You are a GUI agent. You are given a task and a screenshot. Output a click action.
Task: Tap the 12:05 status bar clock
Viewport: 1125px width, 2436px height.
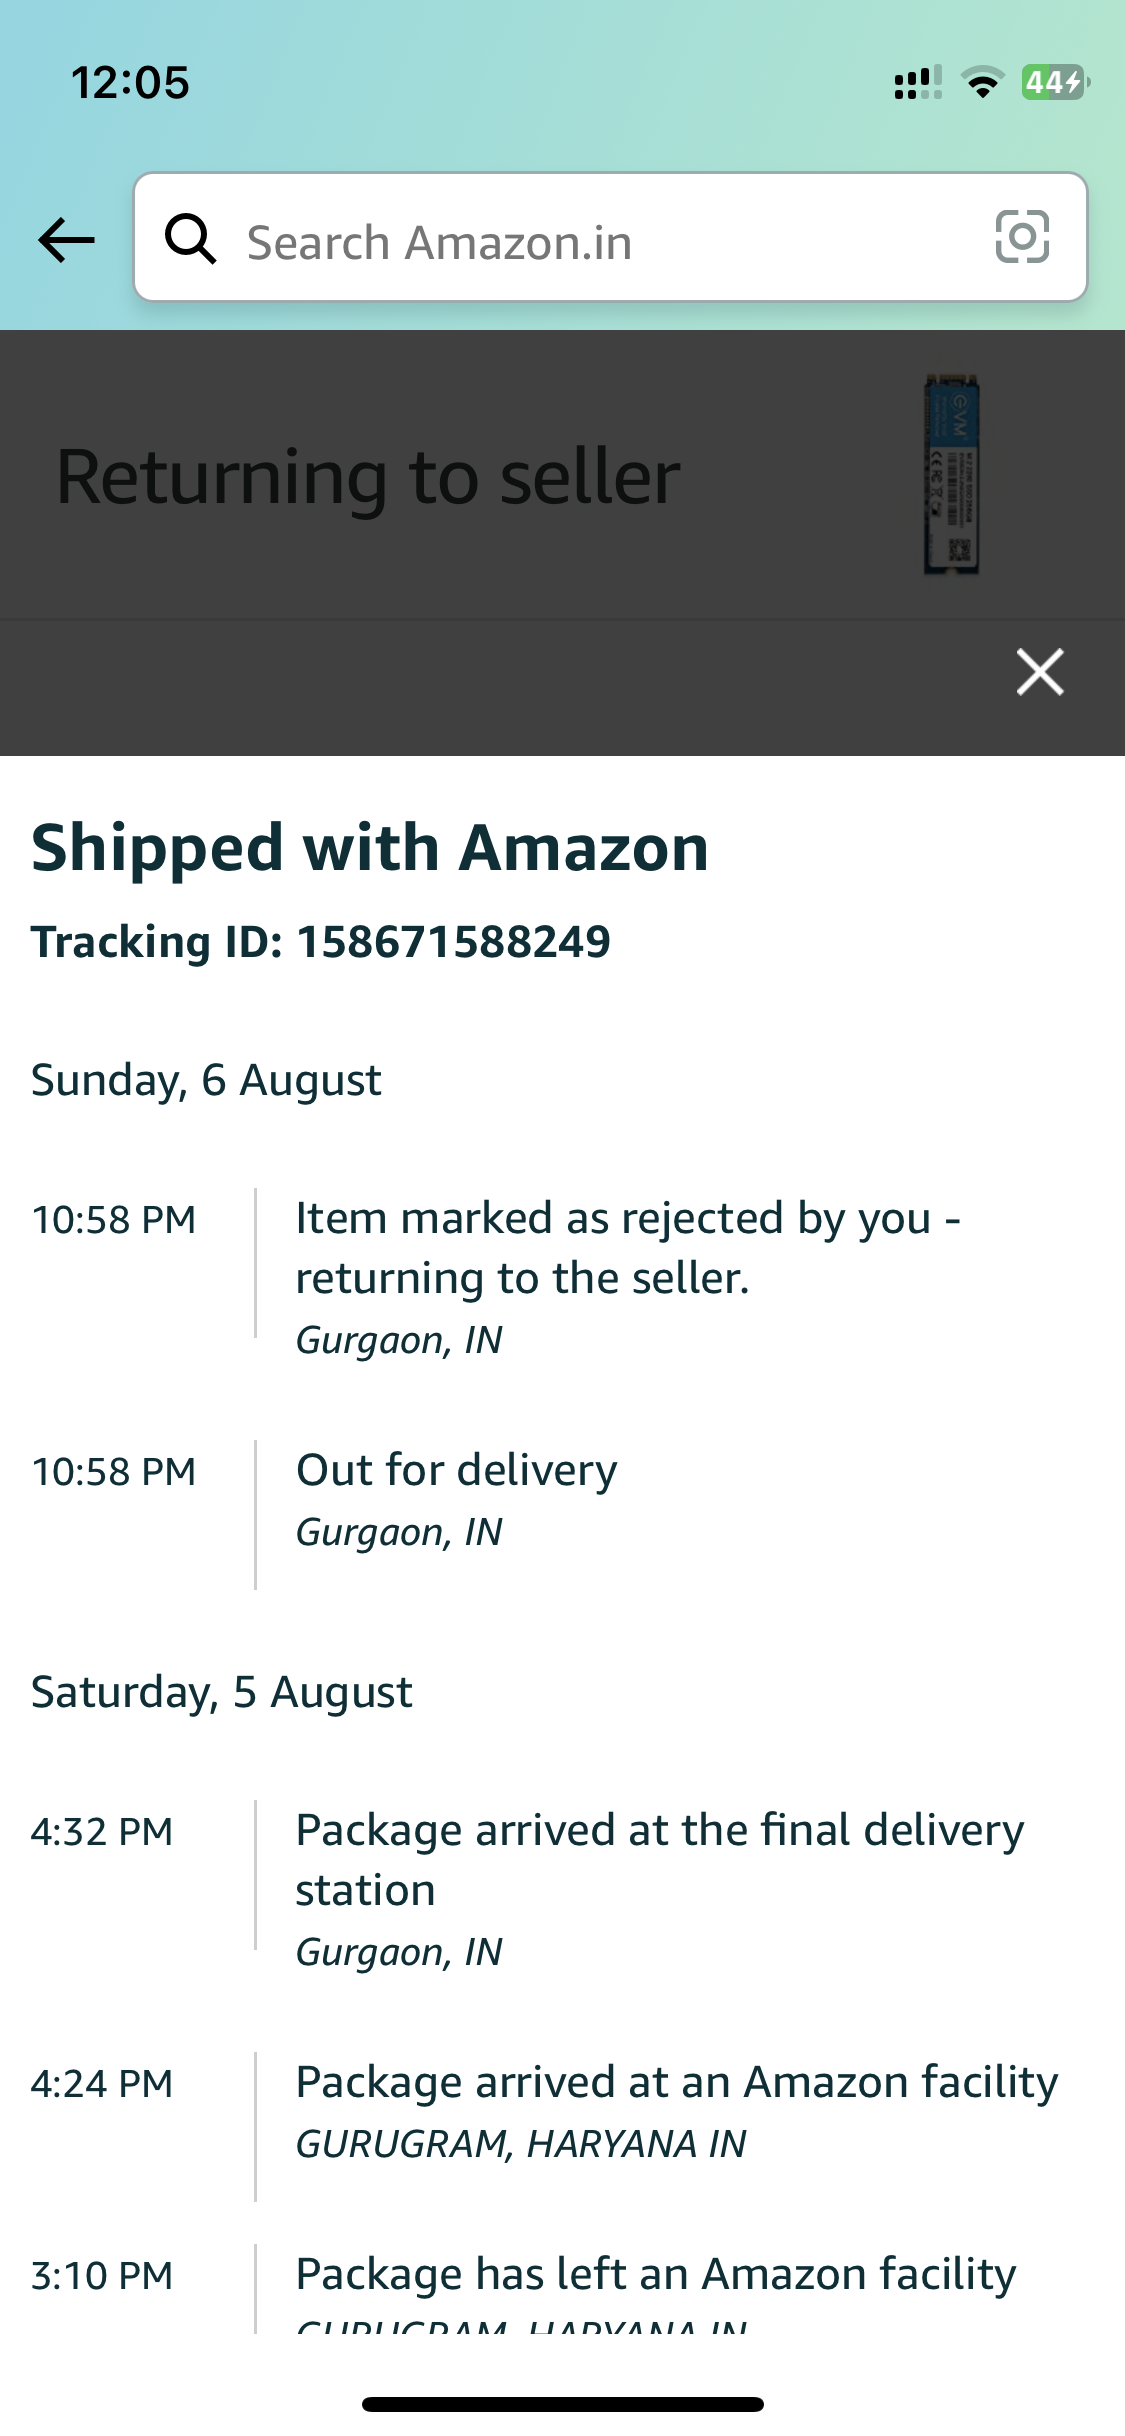point(130,83)
